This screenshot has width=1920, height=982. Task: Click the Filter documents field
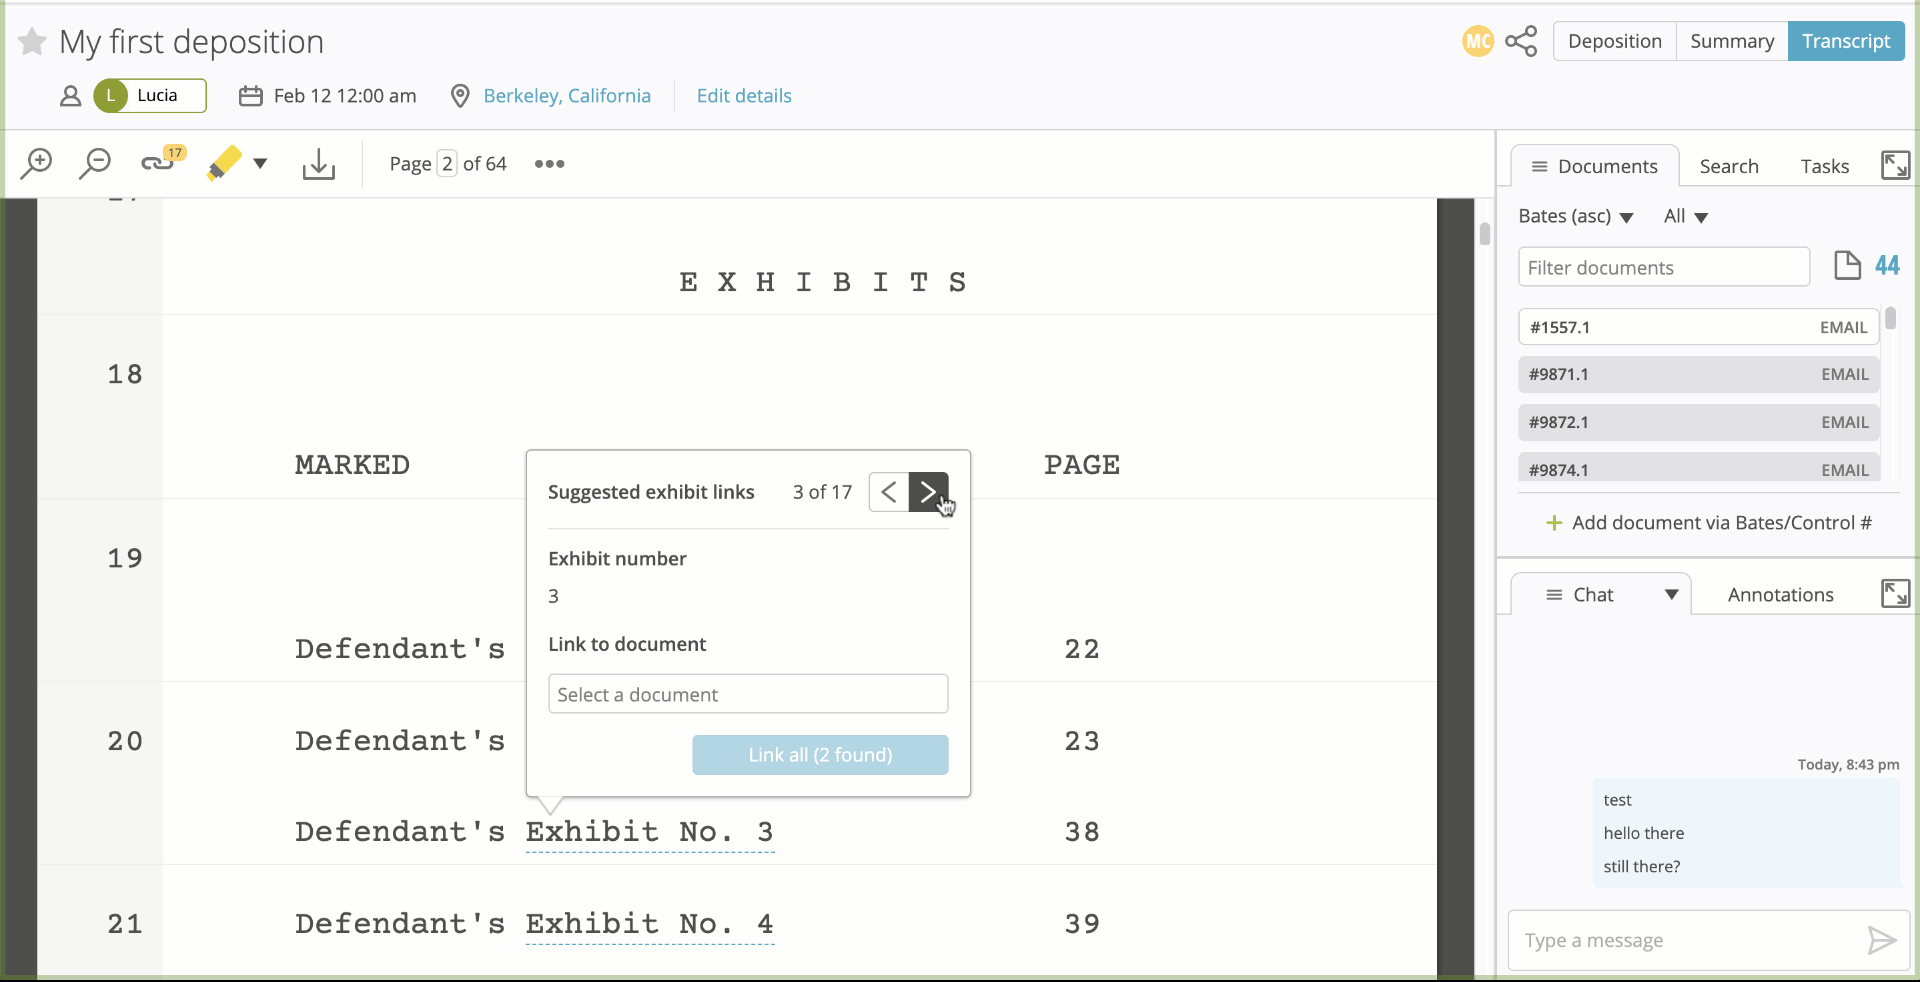pos(1664,267)
